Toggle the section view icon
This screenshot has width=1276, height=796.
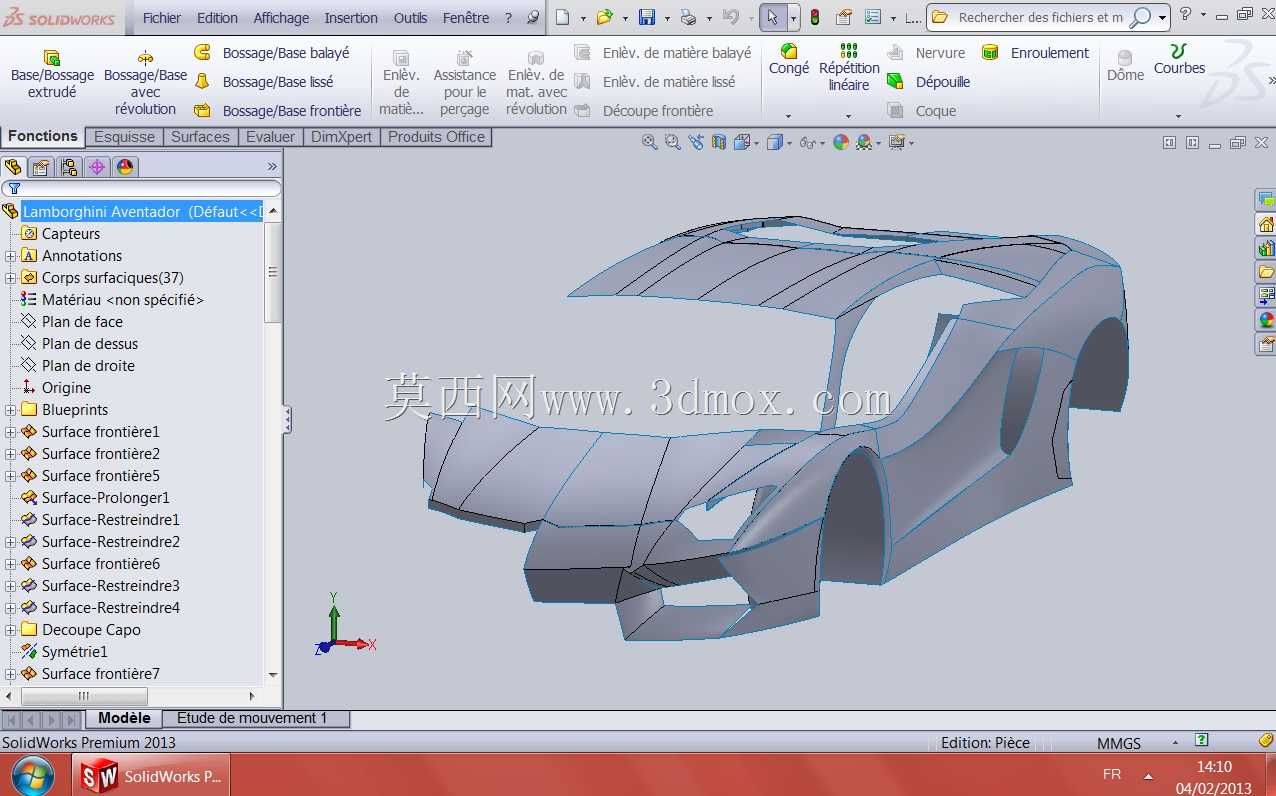(719, 143)
